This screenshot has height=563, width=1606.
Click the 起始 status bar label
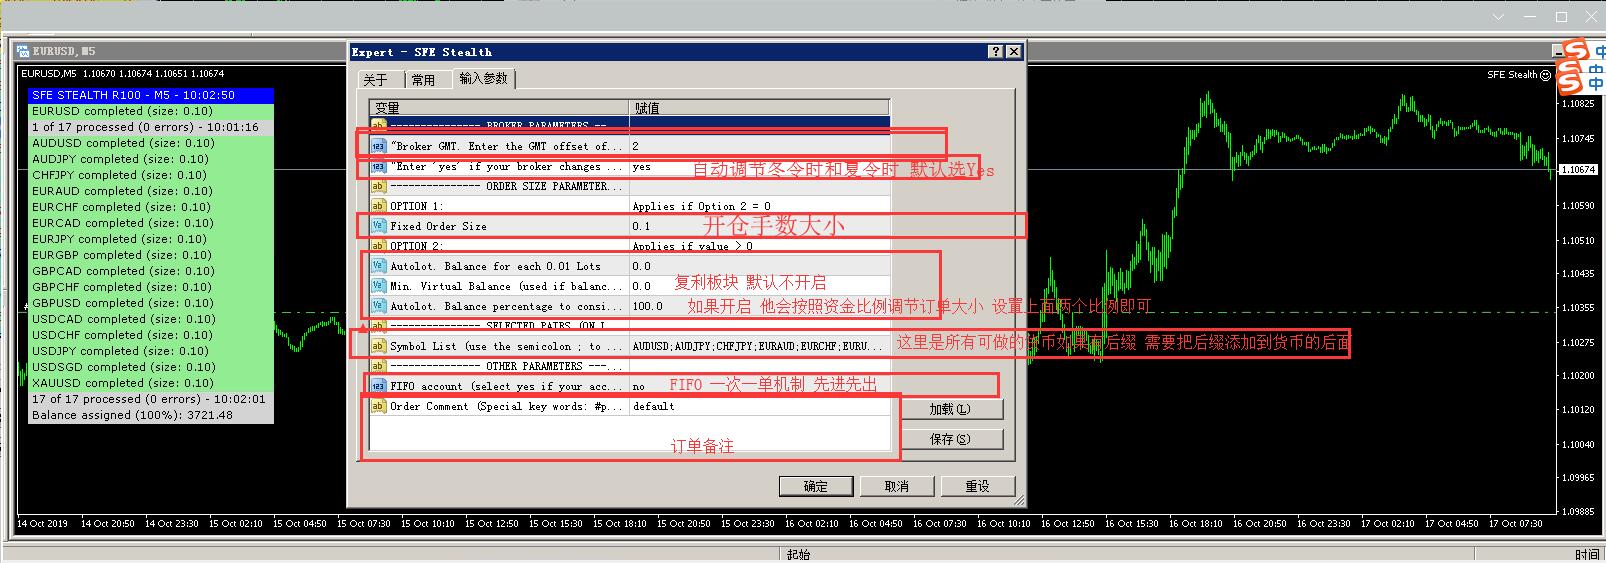[x=798, y=554]
